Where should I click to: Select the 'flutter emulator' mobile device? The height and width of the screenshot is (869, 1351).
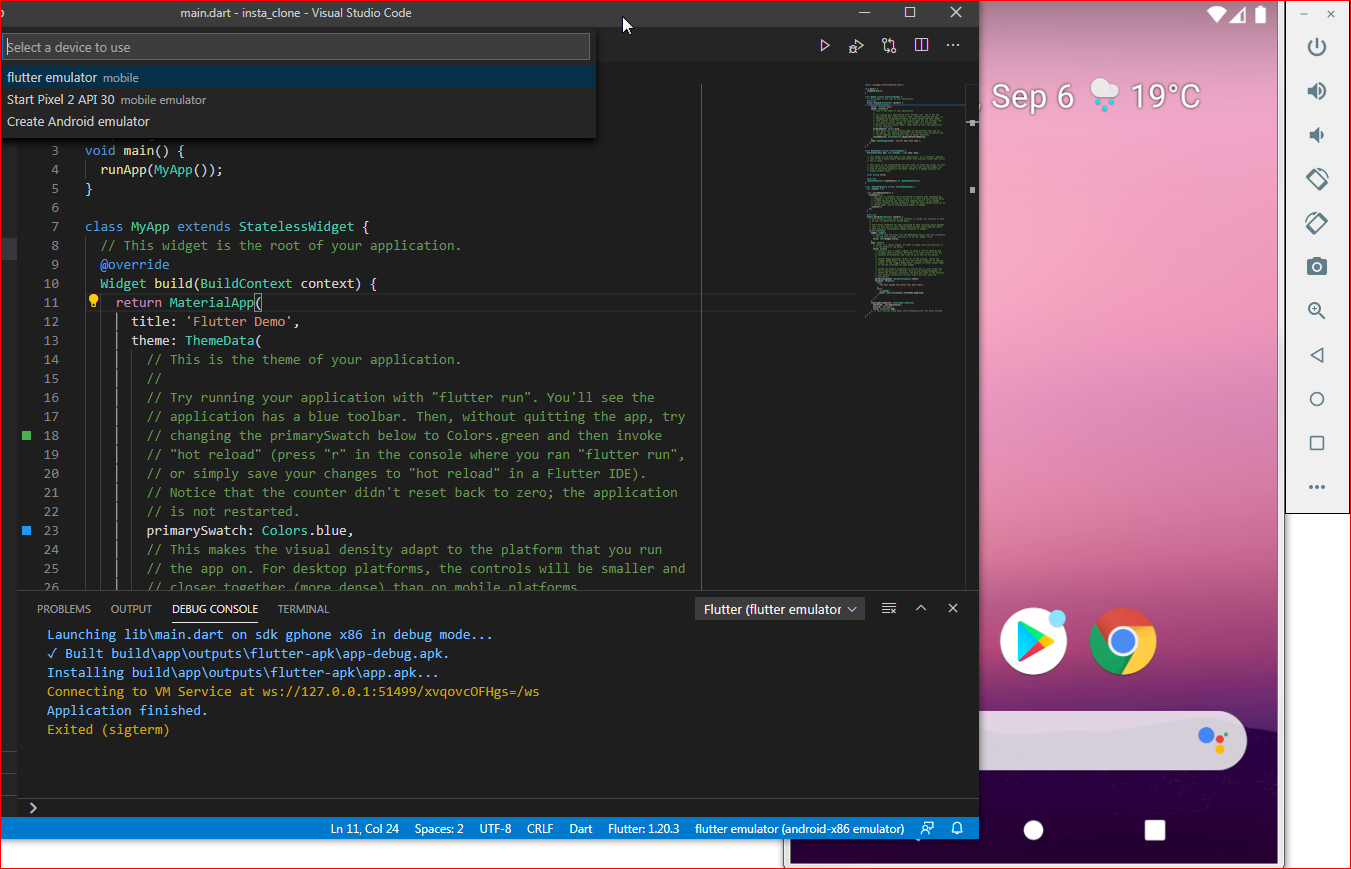[x=298, y=77]
